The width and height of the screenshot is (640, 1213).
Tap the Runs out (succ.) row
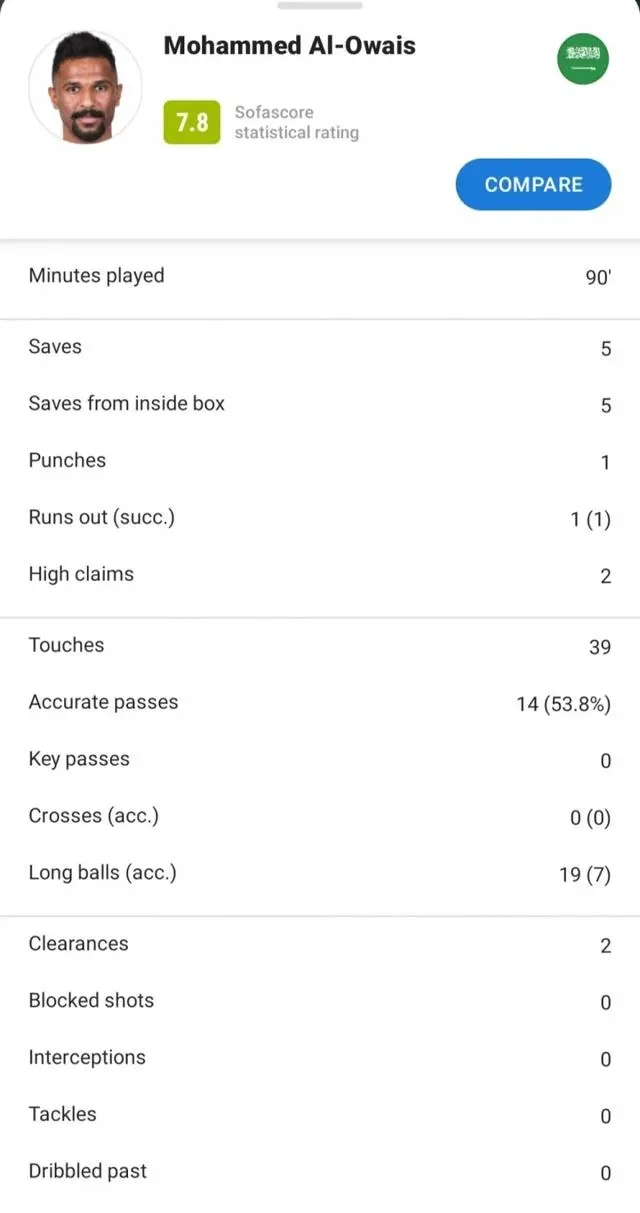click(320, 518)
